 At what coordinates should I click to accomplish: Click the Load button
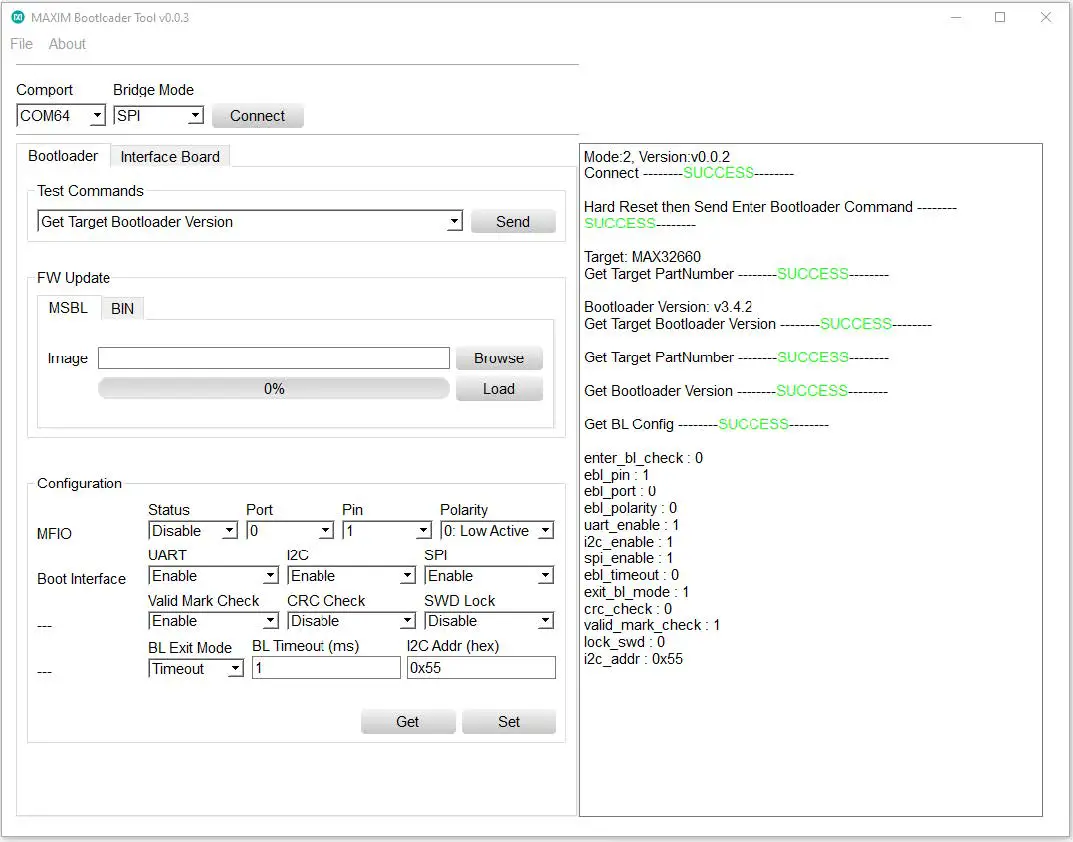(x=498, y=389)
